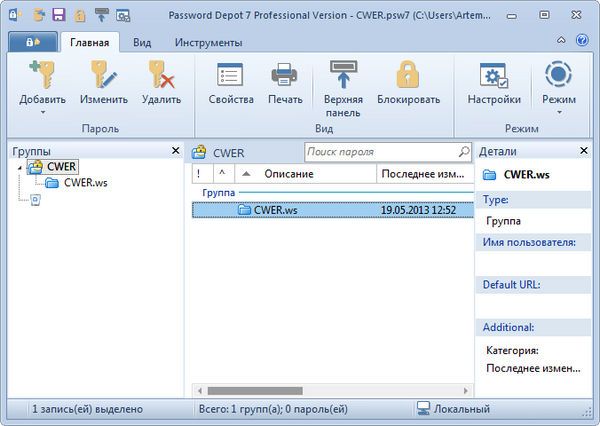
Task: Switch to the Вид tab
Action: pos(143,43)
